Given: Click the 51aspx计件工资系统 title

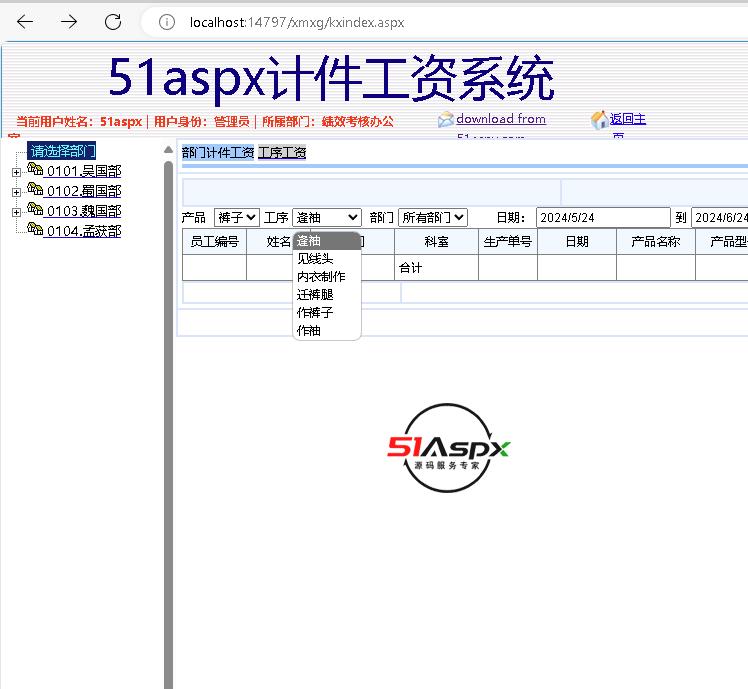Looking at the screenshot, I should [x=331, y=78].
